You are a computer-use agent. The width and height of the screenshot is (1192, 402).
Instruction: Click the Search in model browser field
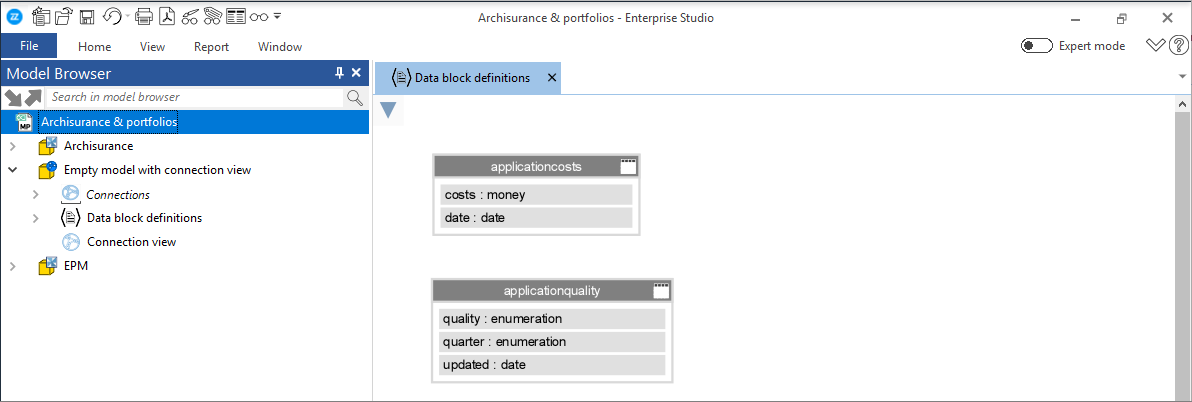point(196,97)
